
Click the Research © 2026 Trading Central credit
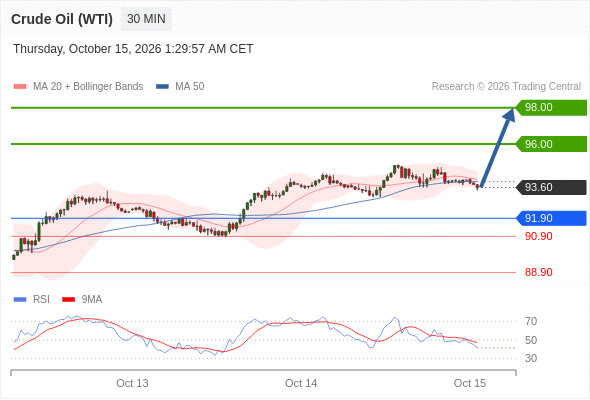click(x=506, y=87)
